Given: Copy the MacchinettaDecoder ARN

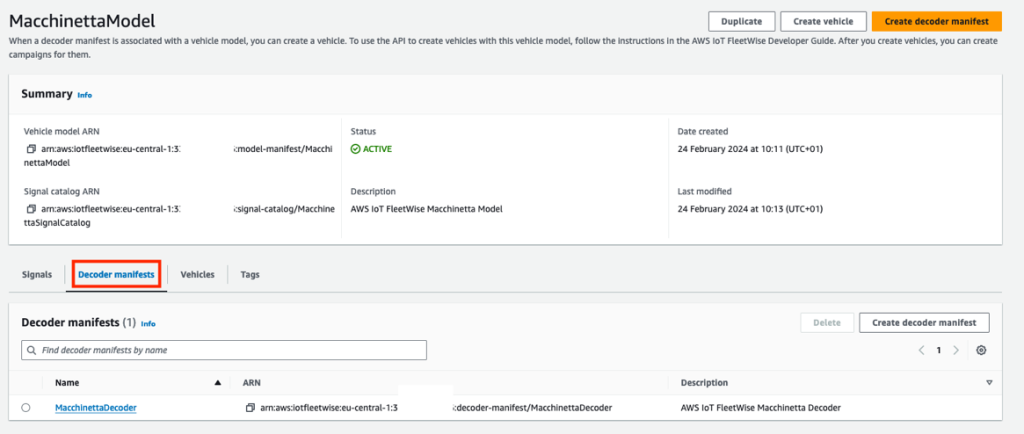Looking at the screenshot, I should pos(250,408).
